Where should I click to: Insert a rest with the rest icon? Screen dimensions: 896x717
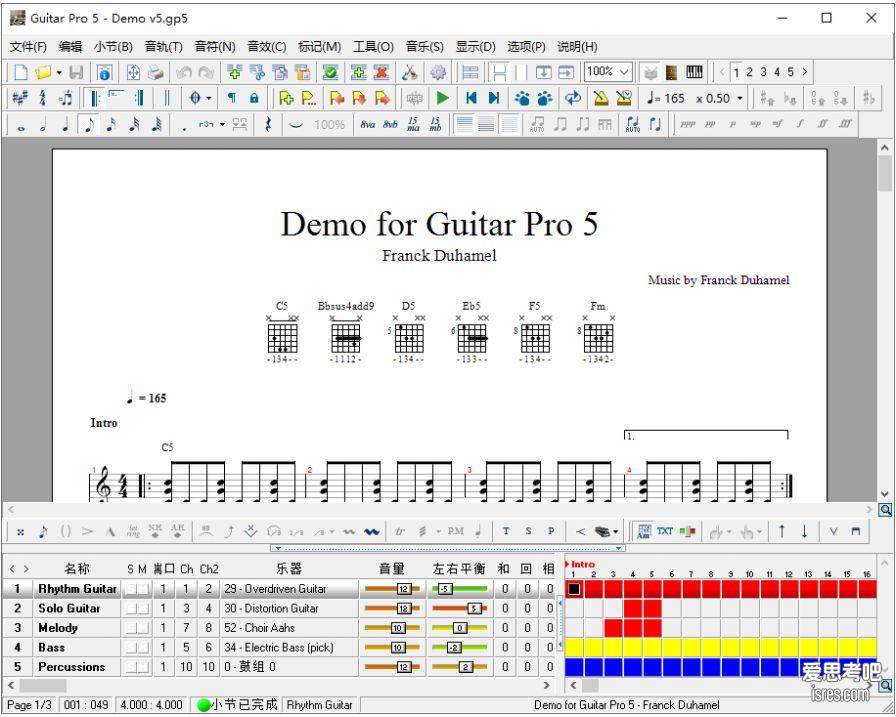(268, 125)
